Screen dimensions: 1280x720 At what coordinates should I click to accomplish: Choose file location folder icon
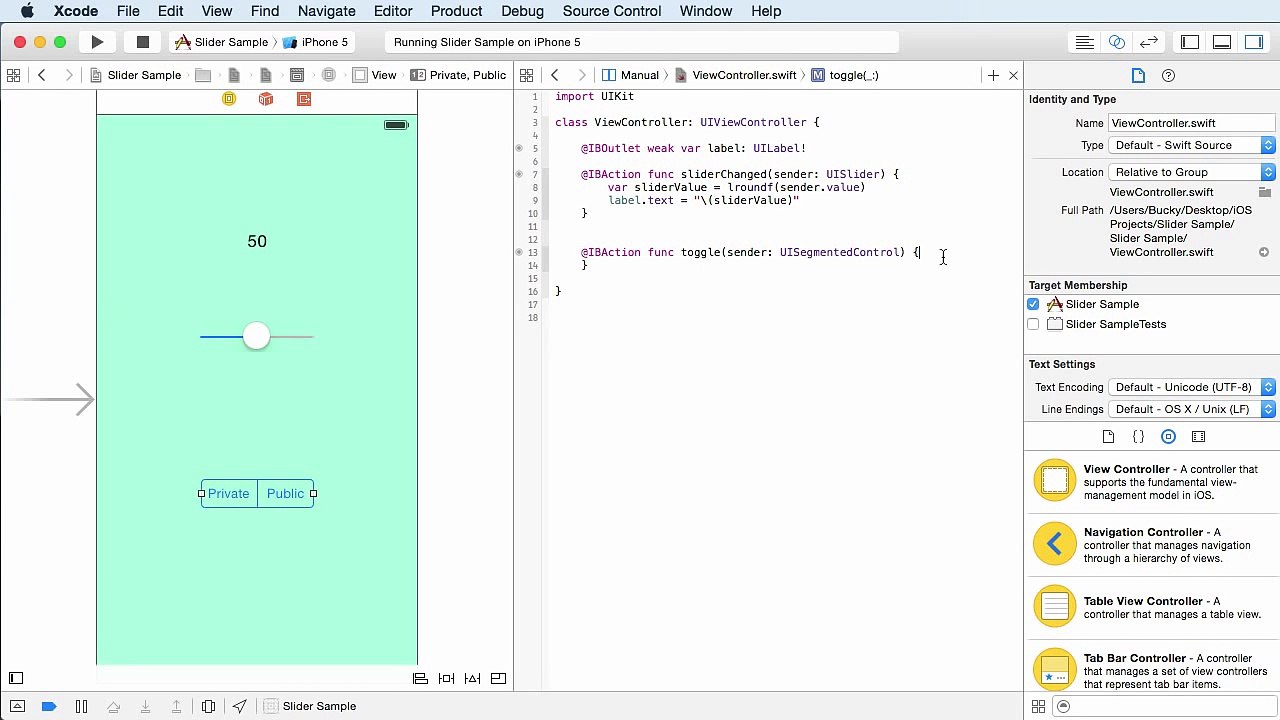[x=1264, y=192]
